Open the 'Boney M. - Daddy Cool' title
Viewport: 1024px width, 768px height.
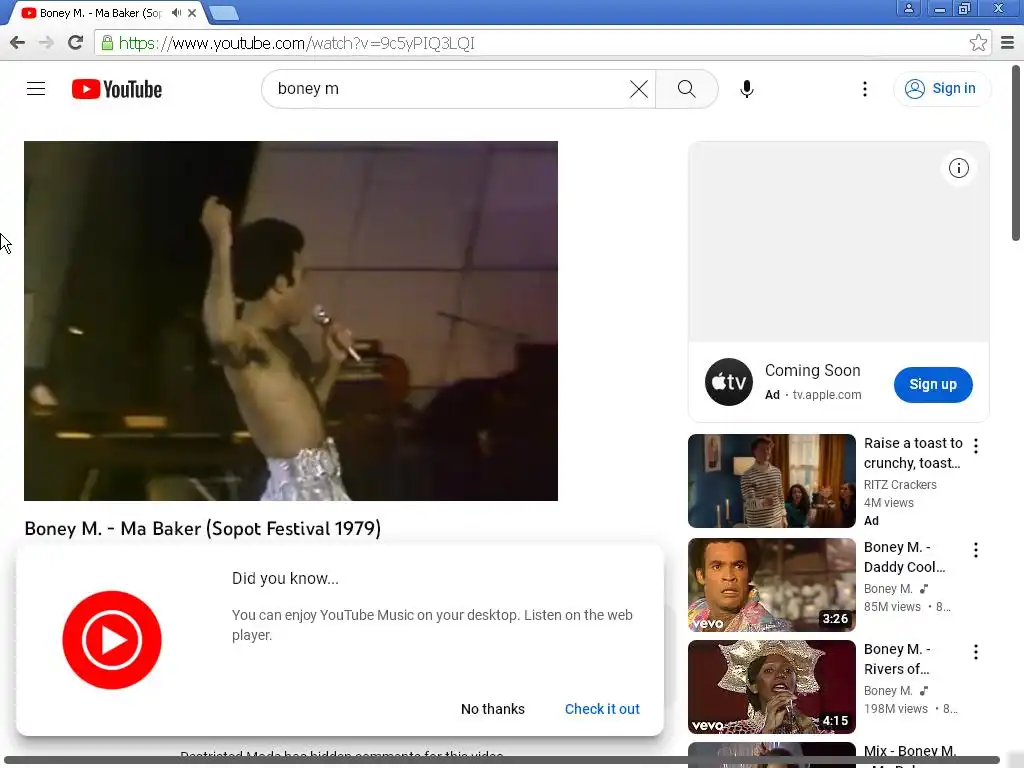point(904,557)
